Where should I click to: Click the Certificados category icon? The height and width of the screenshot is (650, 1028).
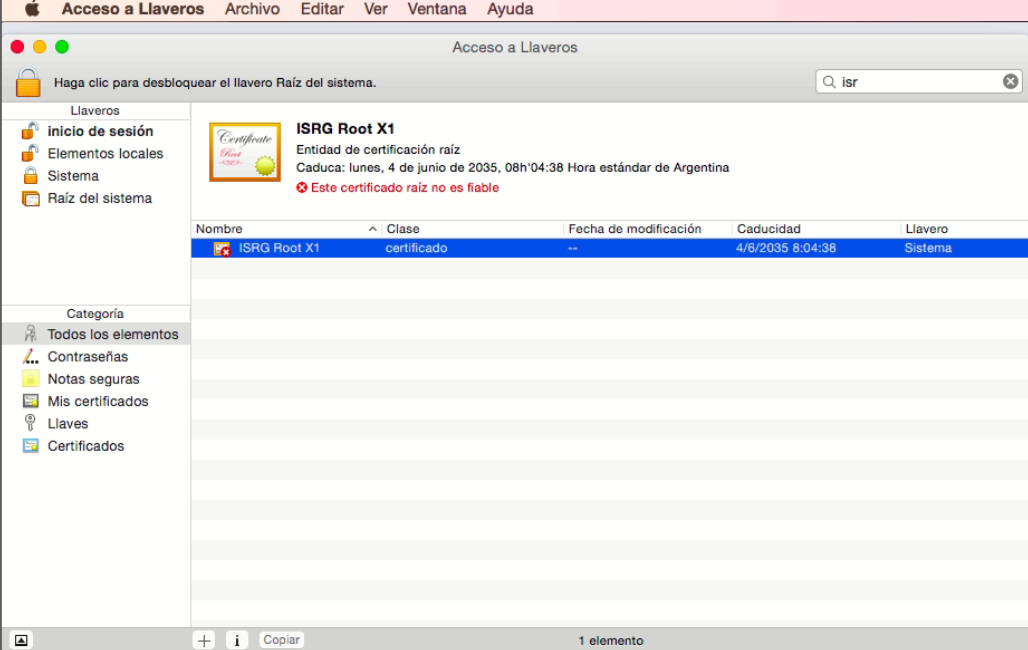pos(30,445)
